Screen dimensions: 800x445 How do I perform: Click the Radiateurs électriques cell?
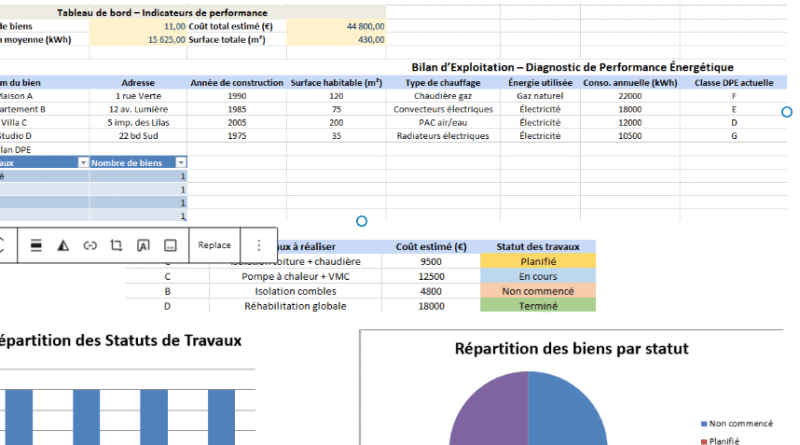point(443,136)
